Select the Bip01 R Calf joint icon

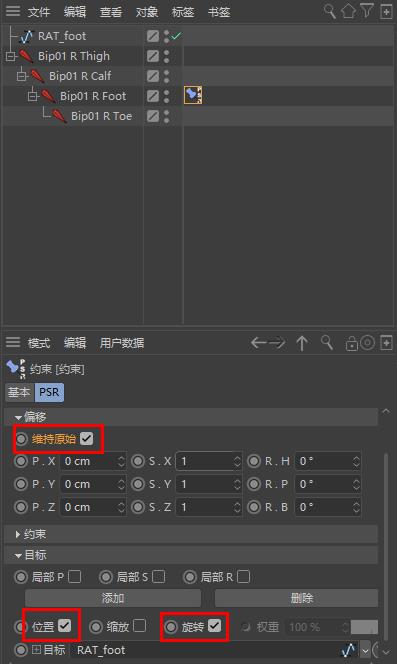pos(37,76)
